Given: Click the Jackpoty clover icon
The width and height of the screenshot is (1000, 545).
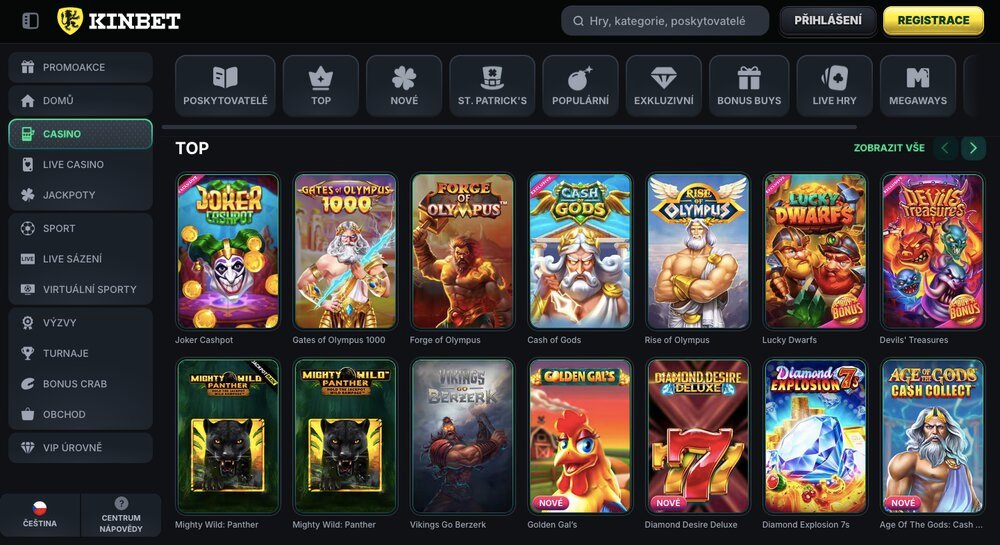Looking at the screenshot, I should click(x=27, y=195).
